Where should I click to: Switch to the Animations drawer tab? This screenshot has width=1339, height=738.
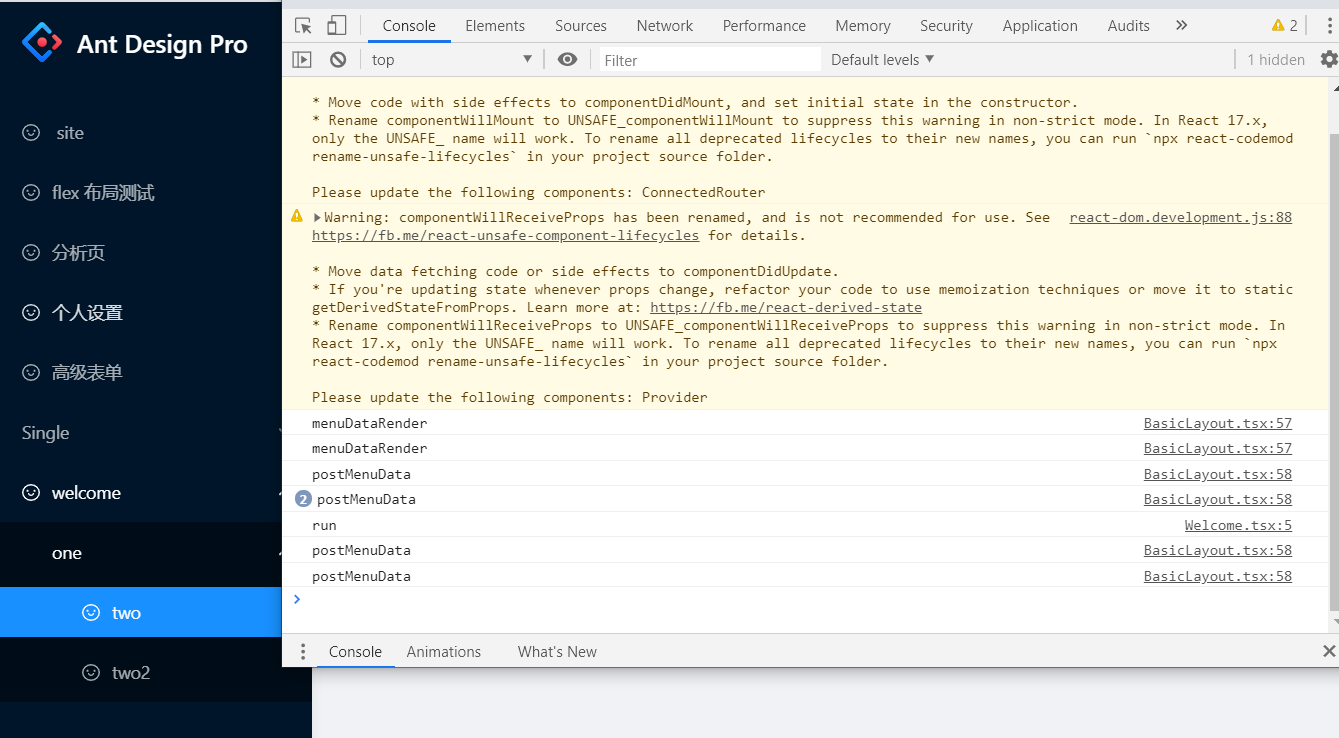point(444,651)
